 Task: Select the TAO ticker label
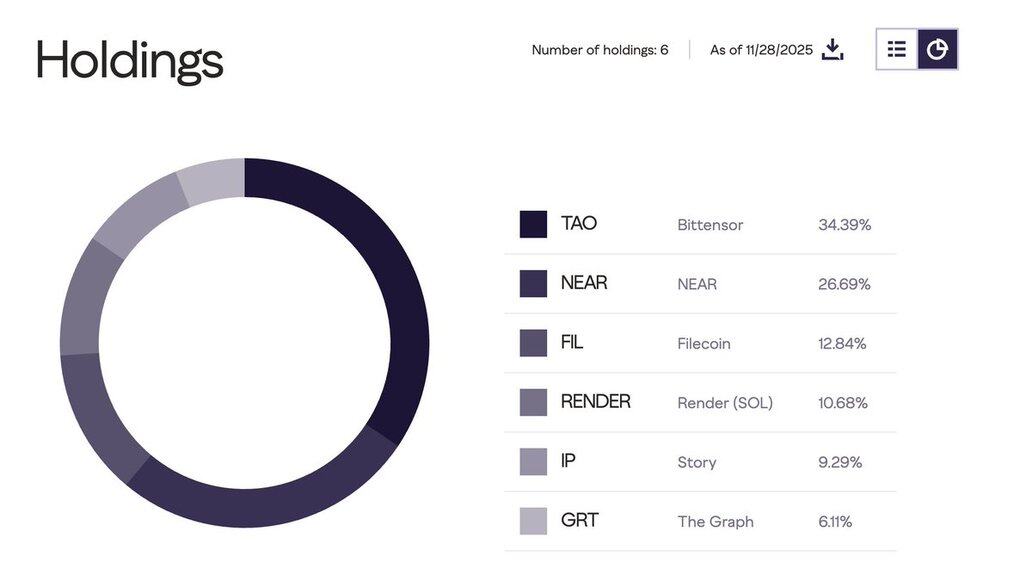pyautogui.click(x=579, y=223)
